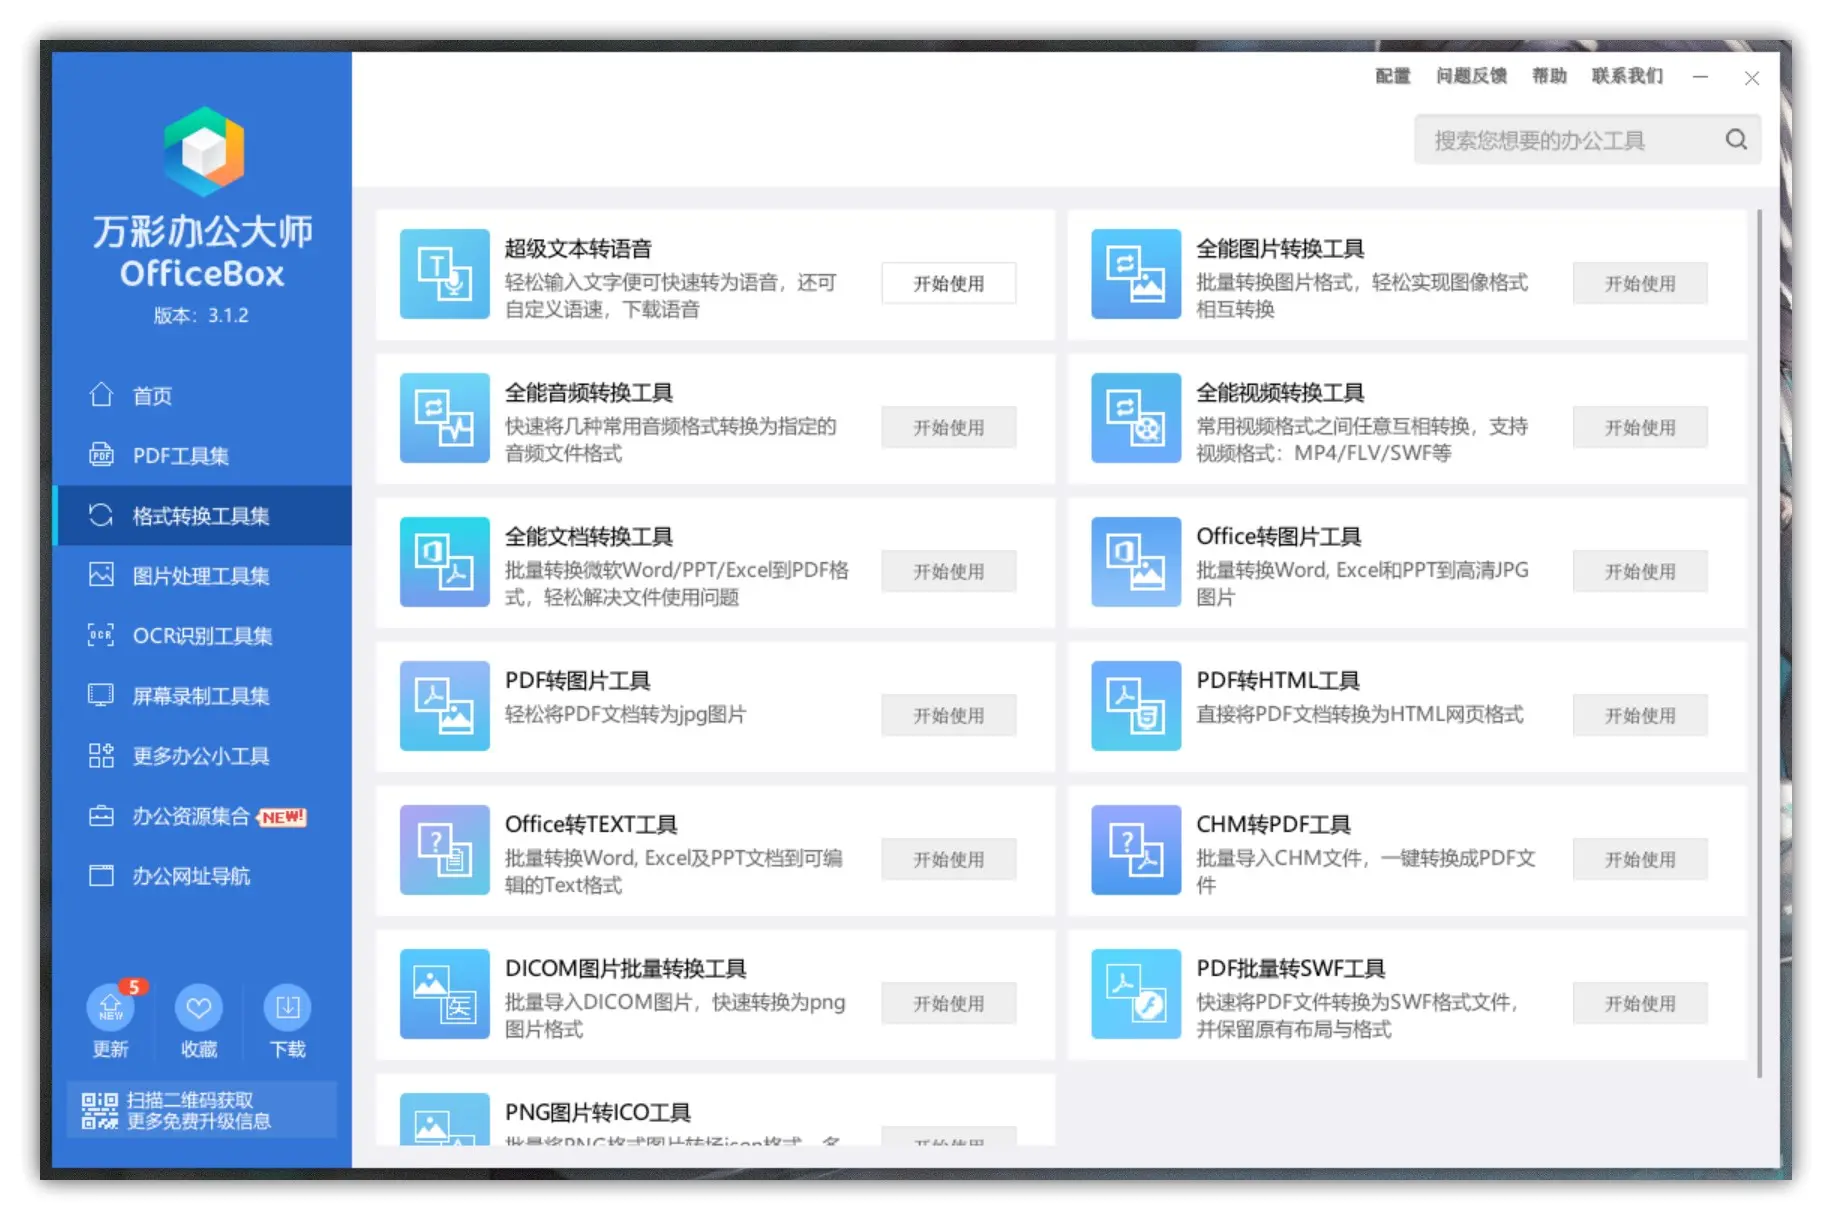The width and height of the screenshot is (1832, 1220).
Task: Open 屏幕录制工具集 in the sidebar
Action: (x=203, y=696)
